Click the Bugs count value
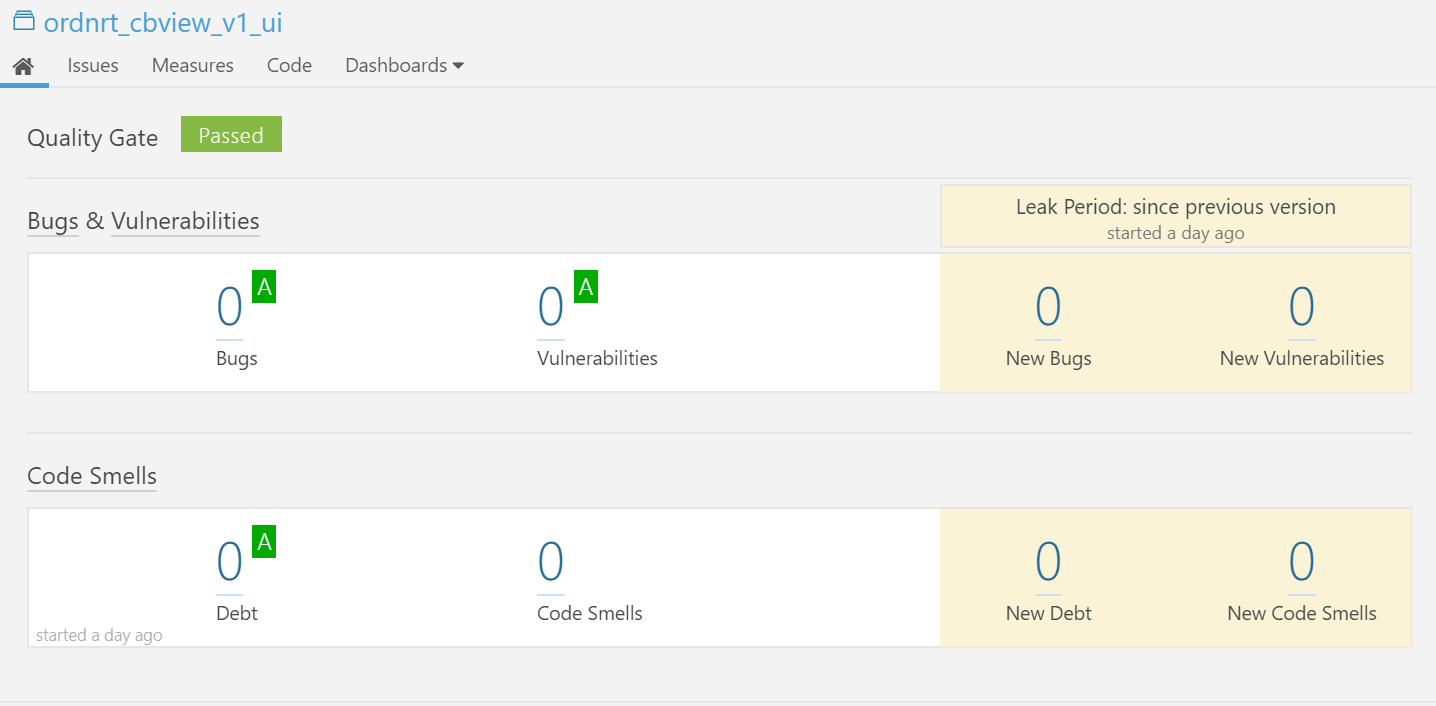 [230, 308]
